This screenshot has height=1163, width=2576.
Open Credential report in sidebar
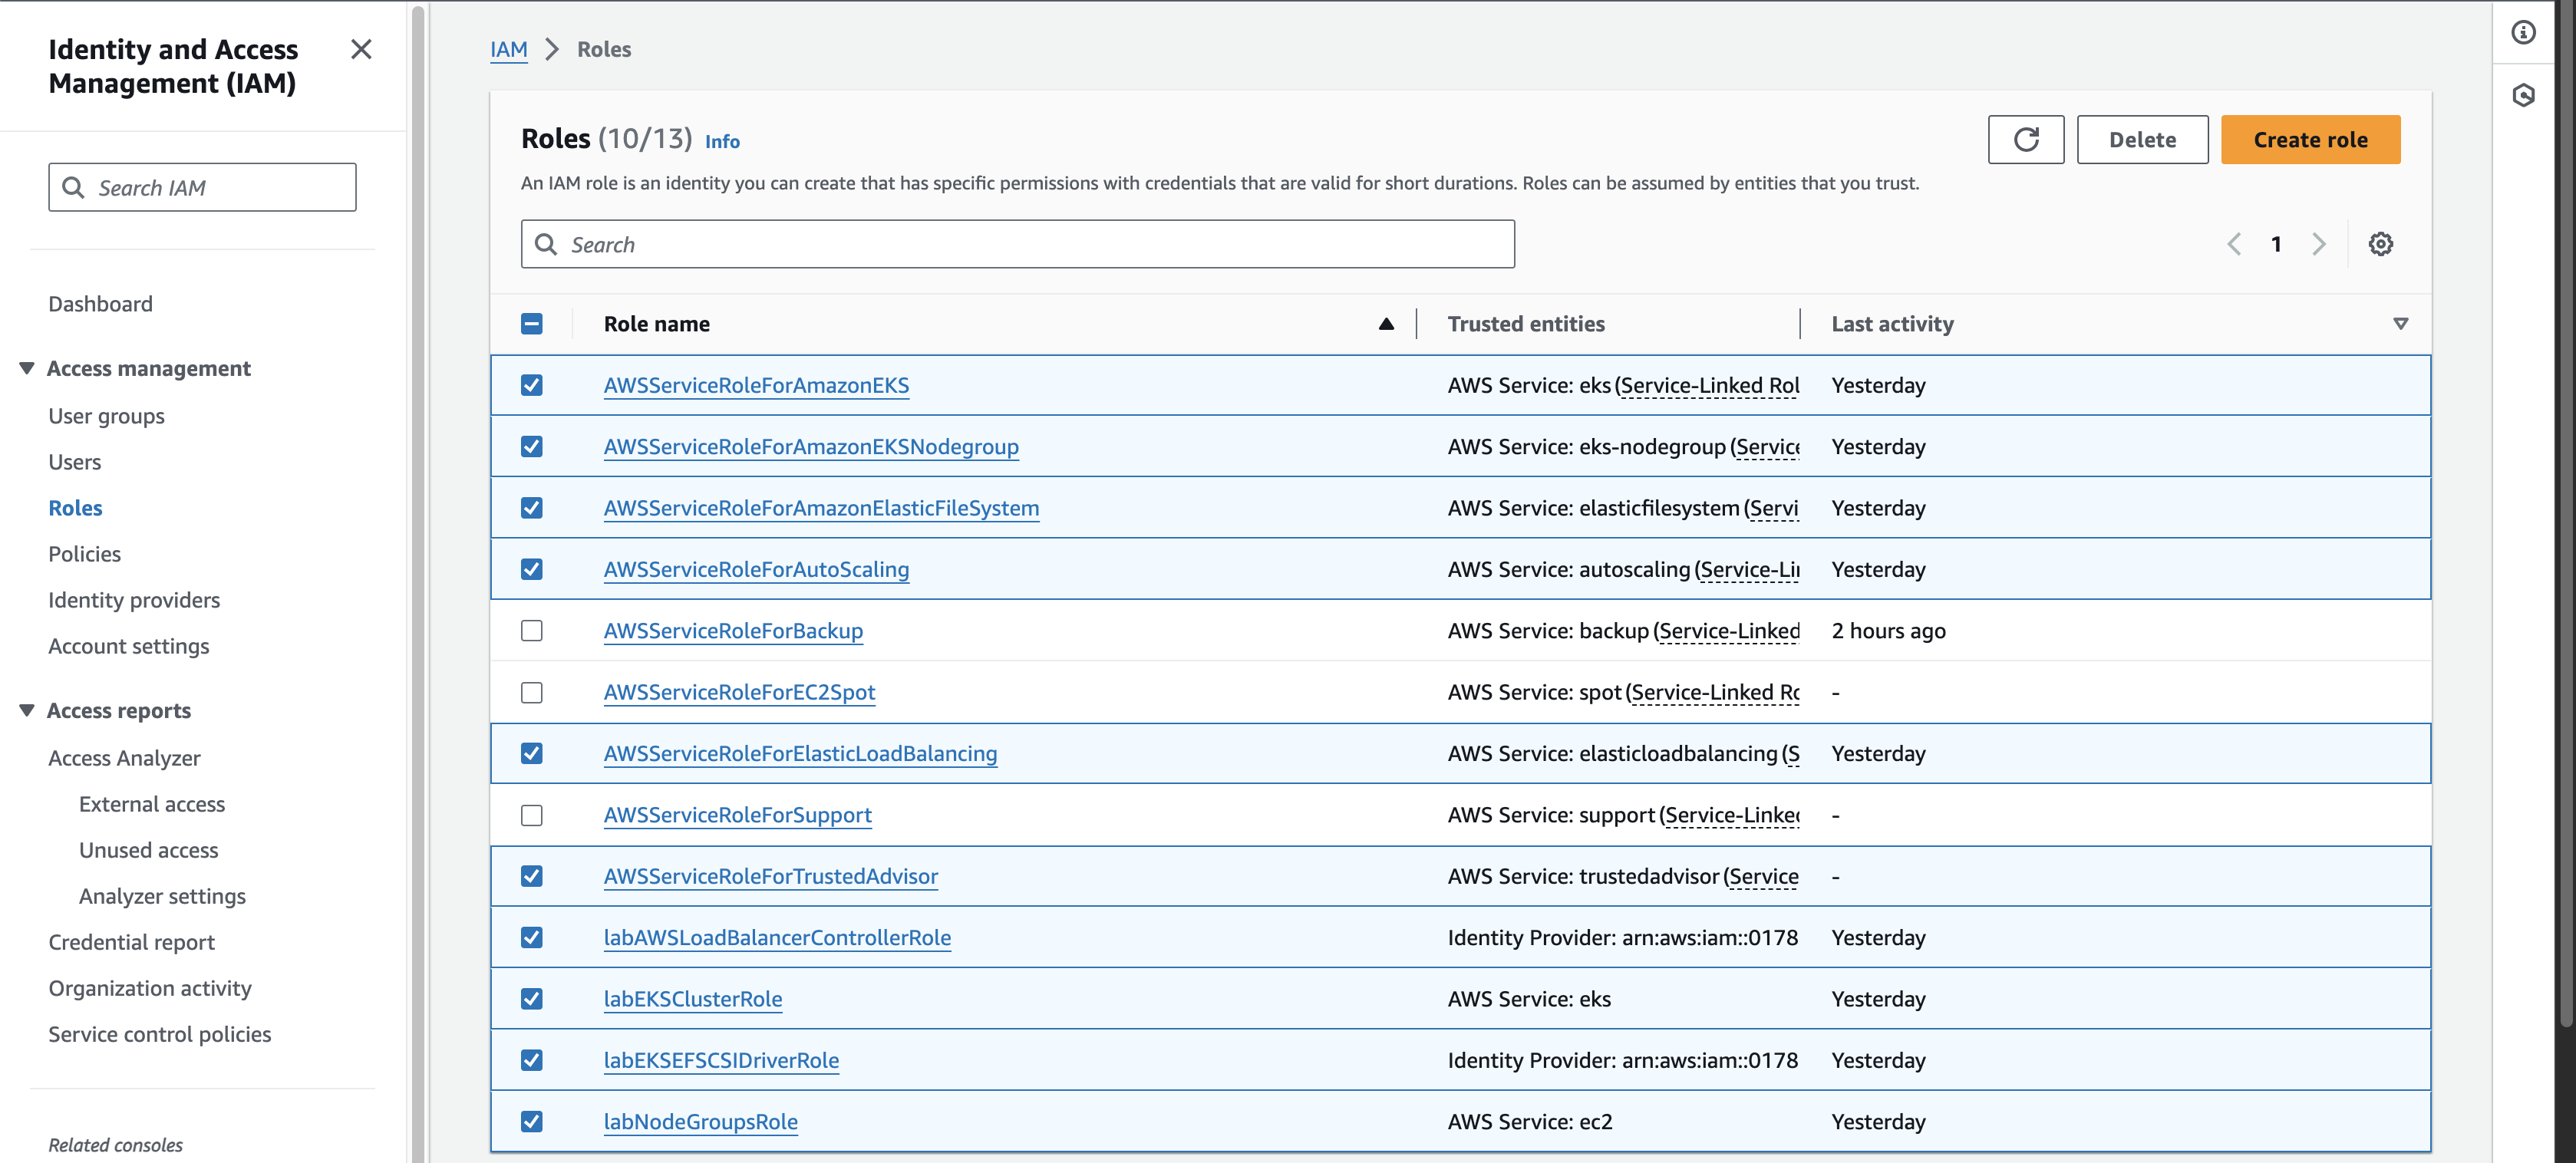click(x=131, y=942)
